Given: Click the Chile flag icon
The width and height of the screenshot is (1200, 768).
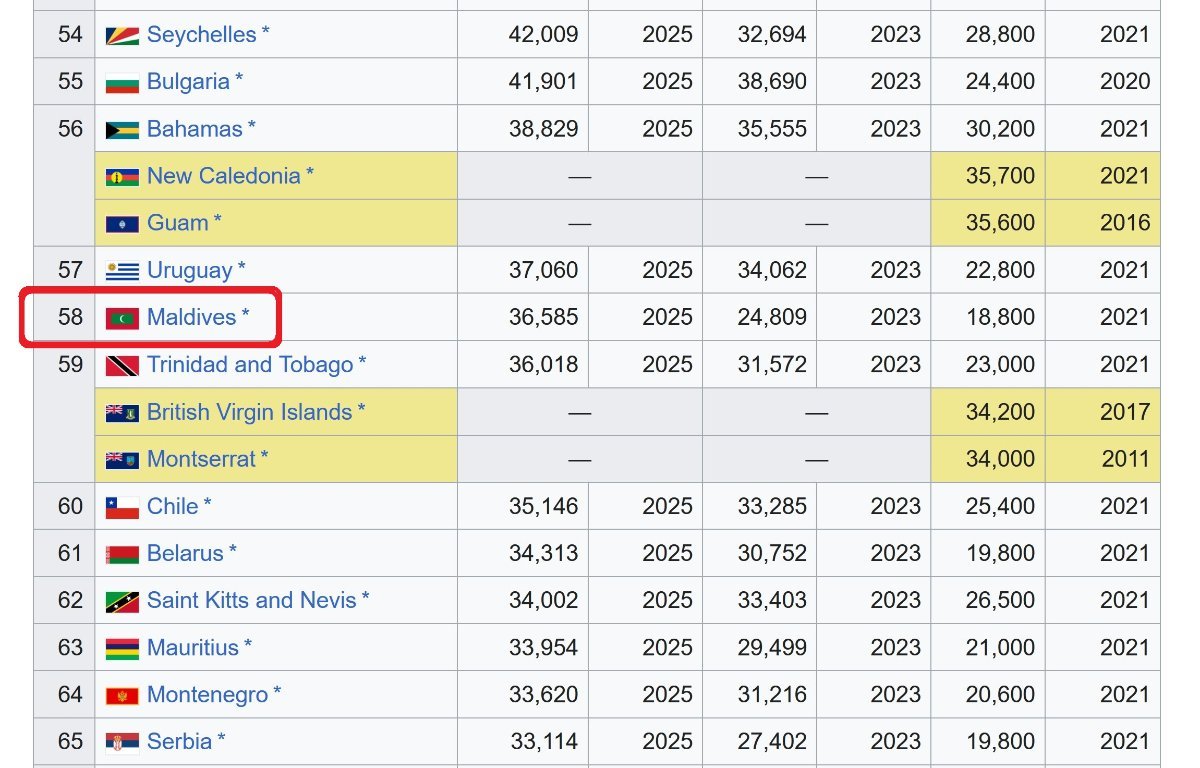Looking at the screenshot, I should click(122, 507).
